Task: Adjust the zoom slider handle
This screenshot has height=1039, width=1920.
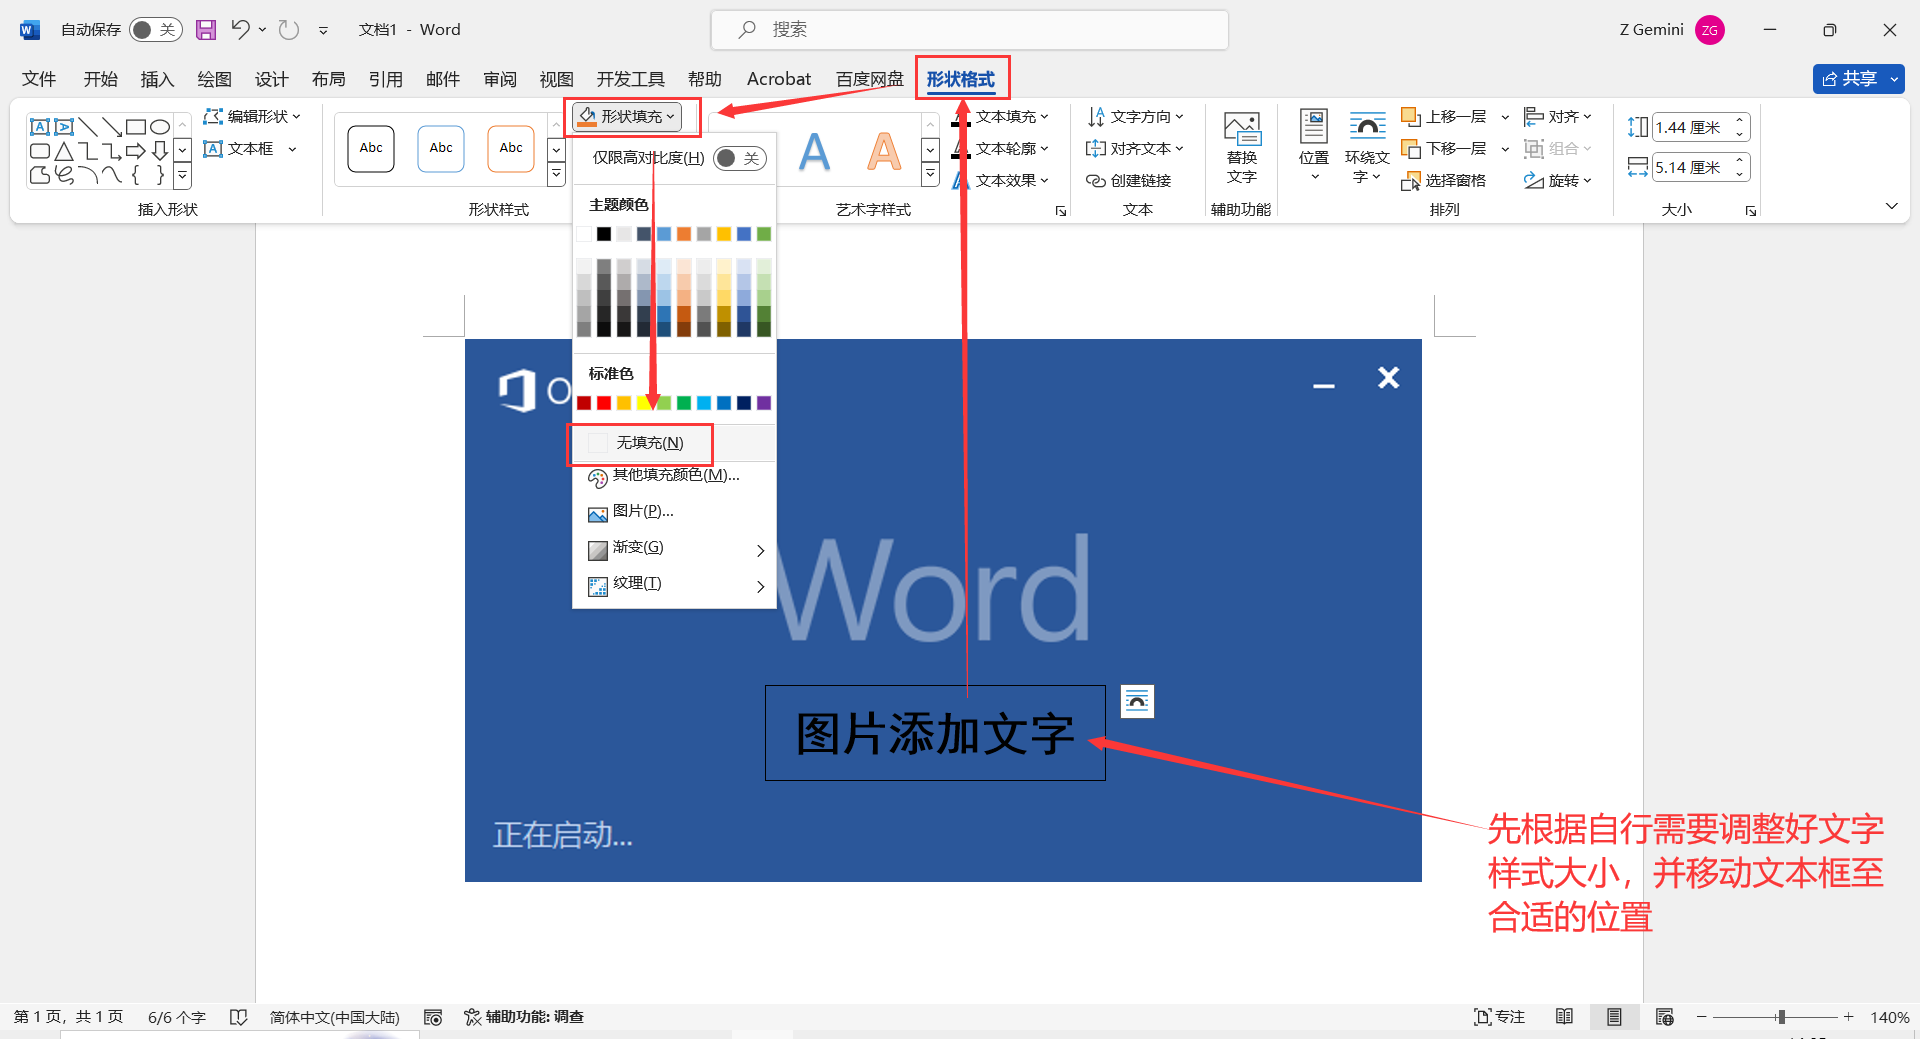Action: click(1781, 1017)
